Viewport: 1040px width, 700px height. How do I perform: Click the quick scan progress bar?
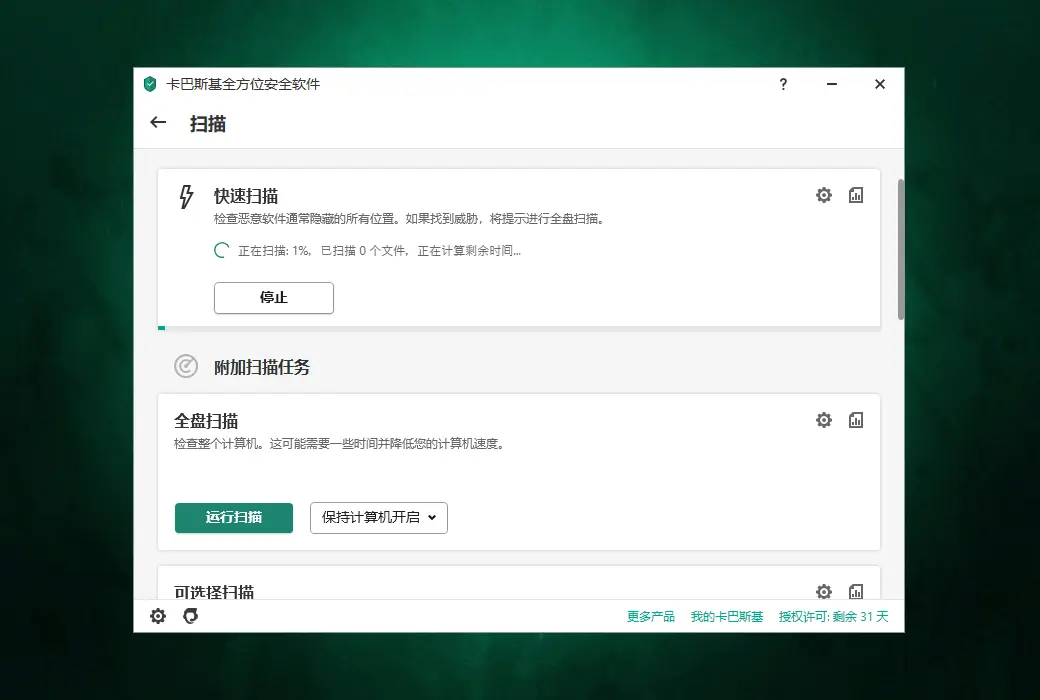coord(519,328)
